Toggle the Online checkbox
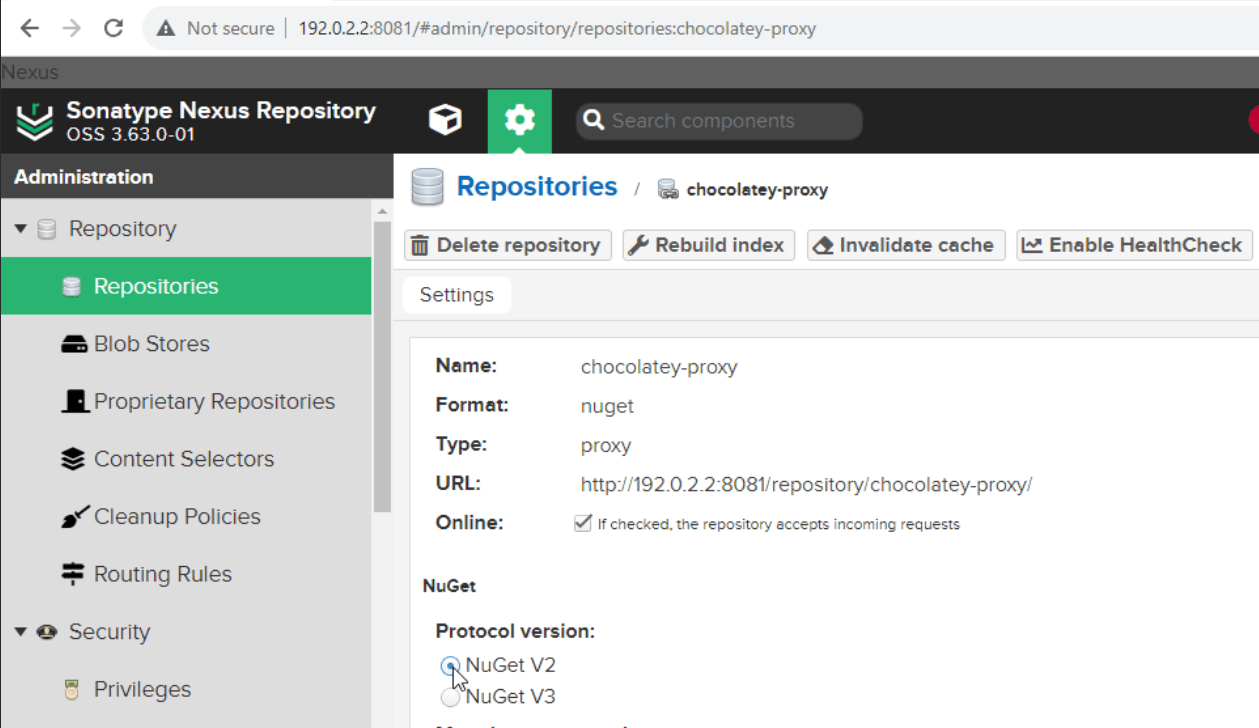 point(583,523)
